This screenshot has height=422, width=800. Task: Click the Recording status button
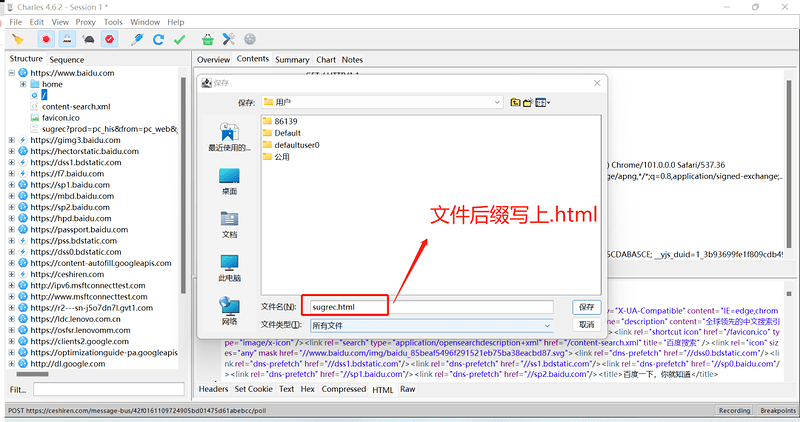click(734, 410)
